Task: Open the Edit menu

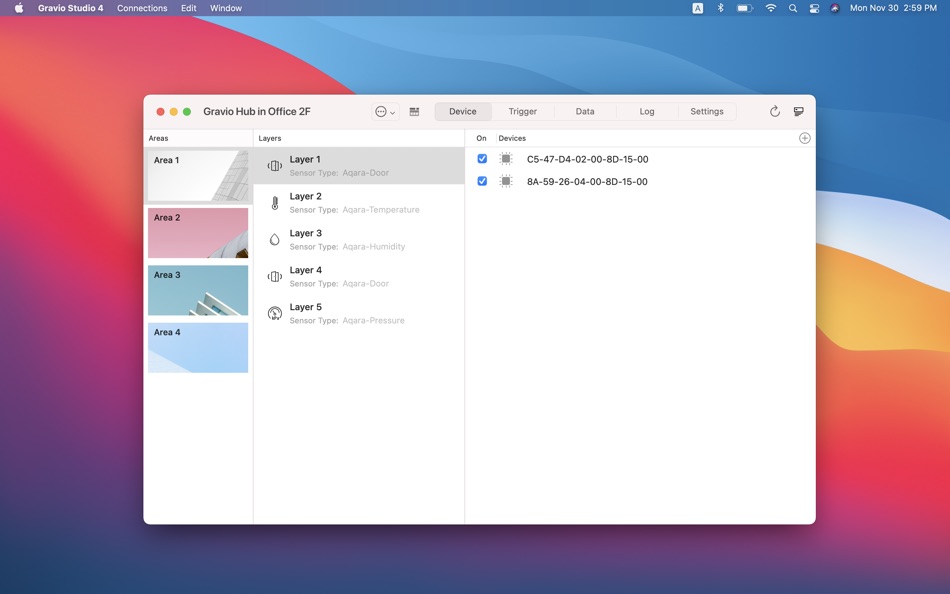Action: click(x=188, y=8)
